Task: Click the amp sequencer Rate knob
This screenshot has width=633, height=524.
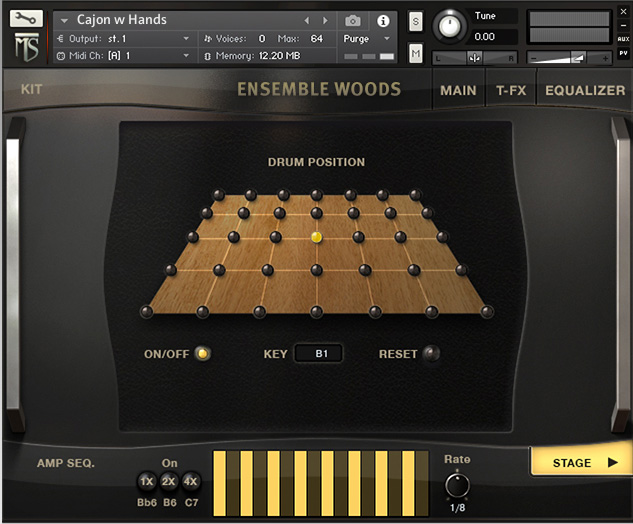Action: pos(457,486)
